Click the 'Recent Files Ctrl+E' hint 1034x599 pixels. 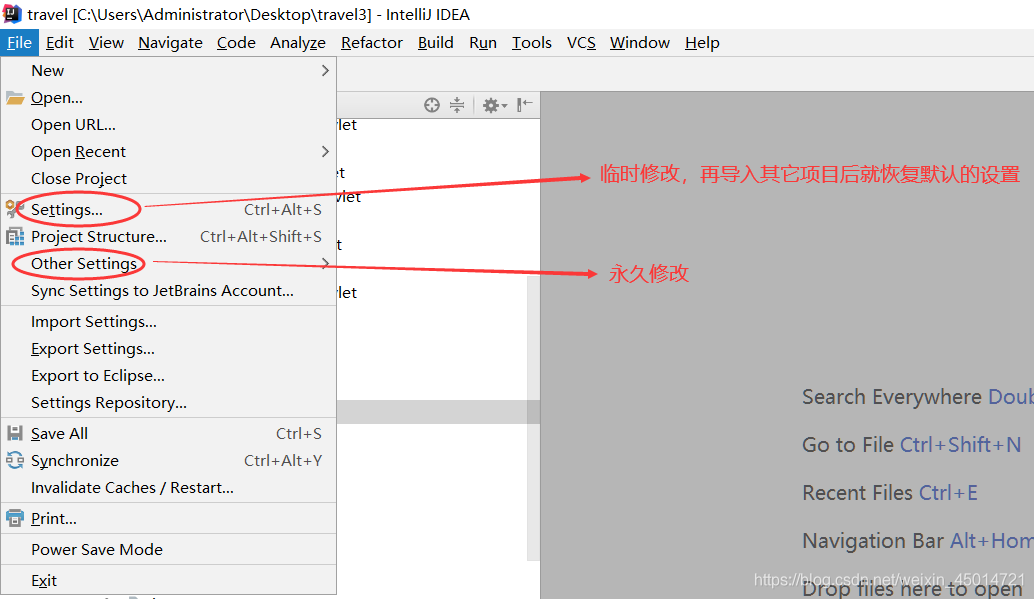coord(890,493)
